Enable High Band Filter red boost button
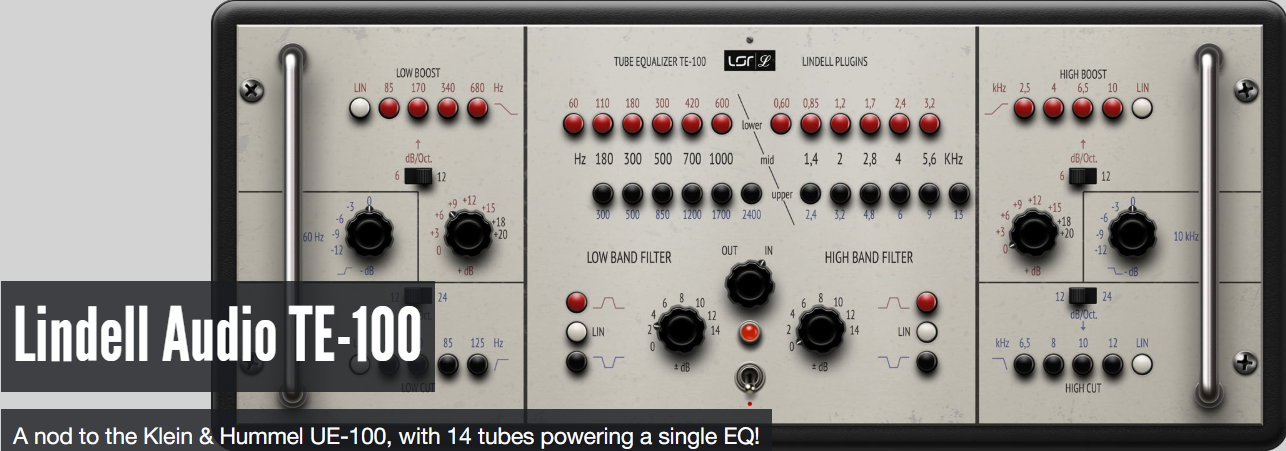This screenshot has width=1286, height=451. (927, 302)
